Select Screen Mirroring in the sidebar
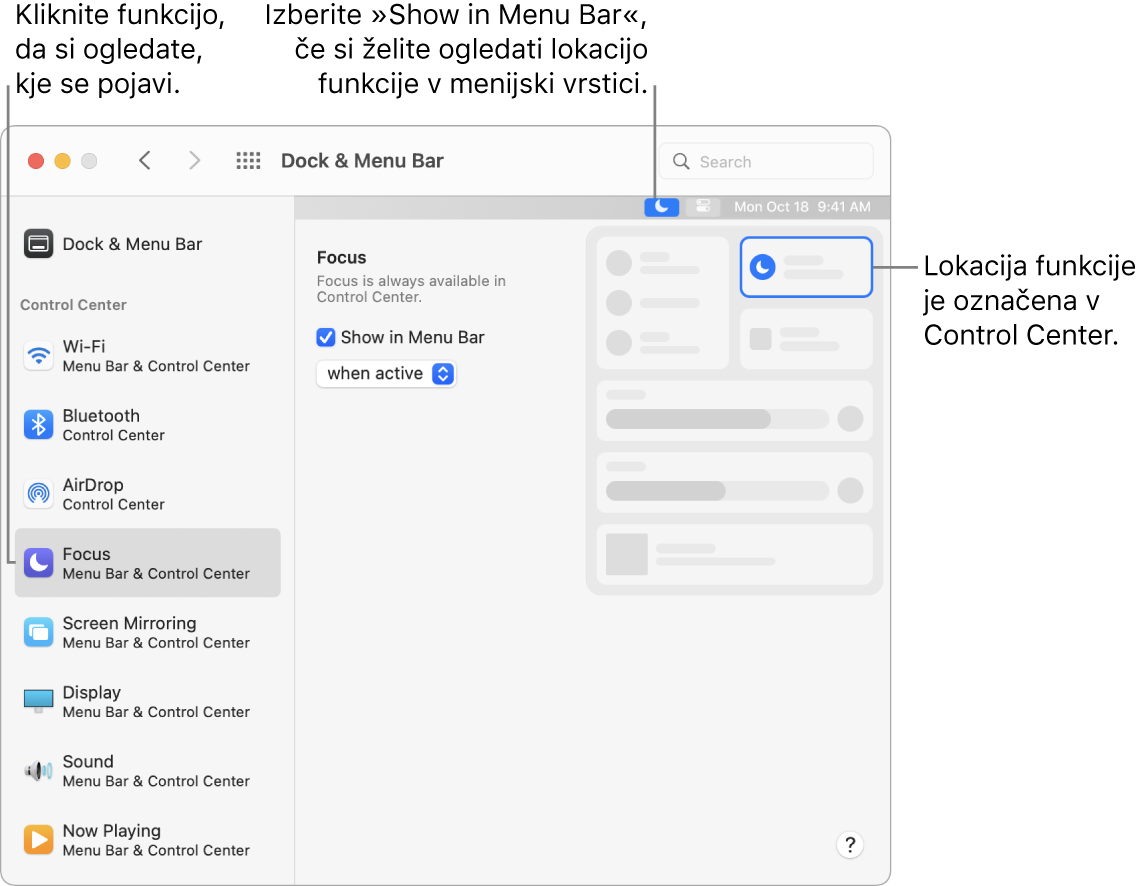 pos(147,633)
